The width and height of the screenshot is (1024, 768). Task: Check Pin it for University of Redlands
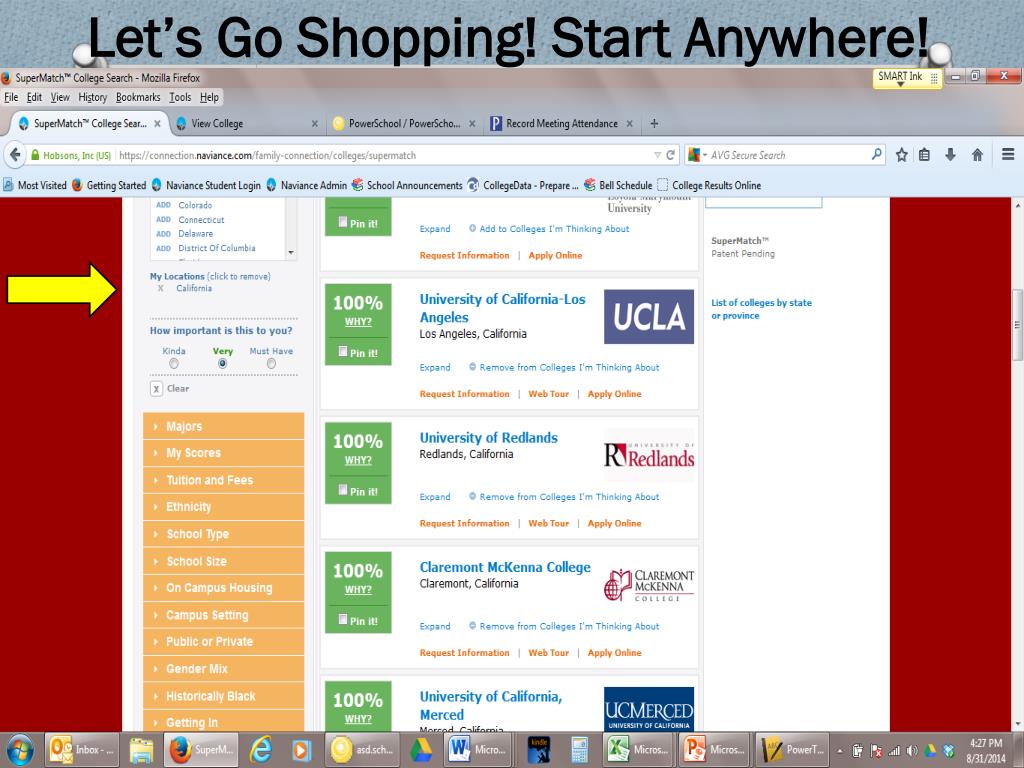point(343,490)
